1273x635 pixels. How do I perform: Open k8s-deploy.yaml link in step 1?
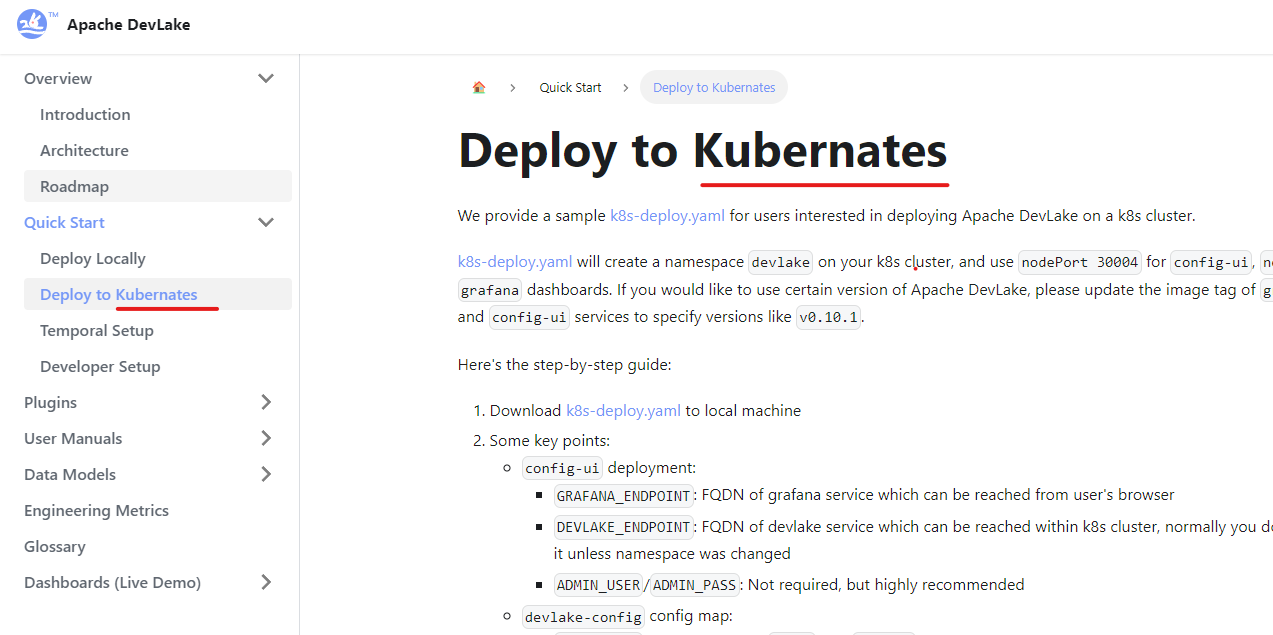tap(624, 410)
